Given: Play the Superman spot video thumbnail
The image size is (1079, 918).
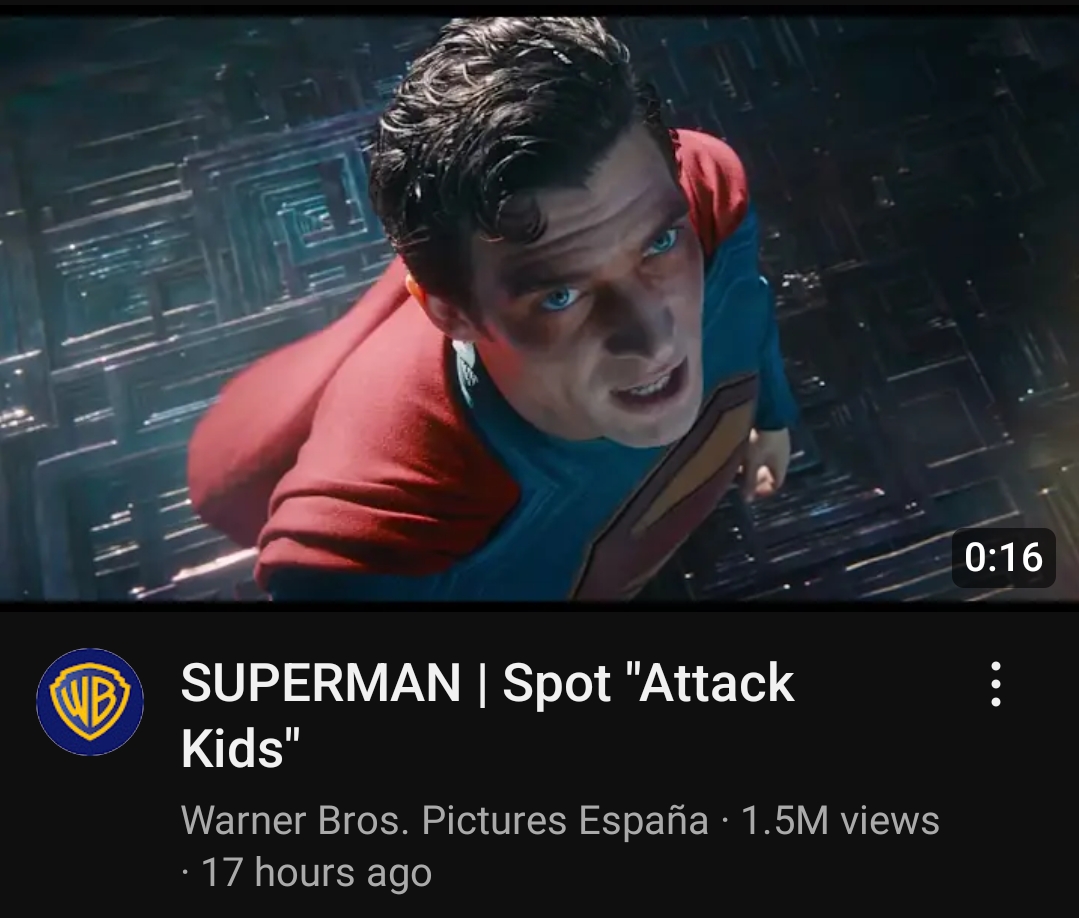Looking at the screenshot, I should click(540, 308).
